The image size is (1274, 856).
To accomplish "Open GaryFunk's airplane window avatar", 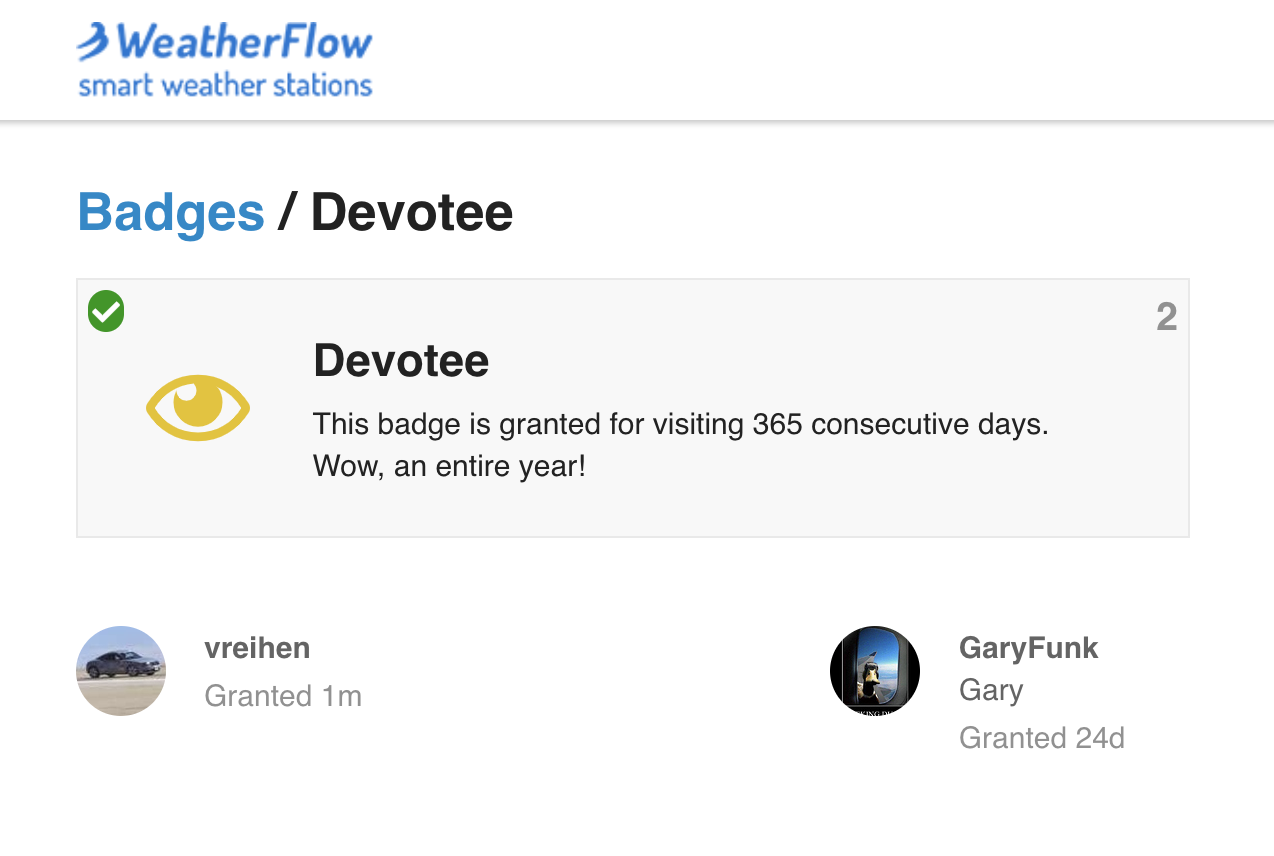I will [x=875, y=671].
